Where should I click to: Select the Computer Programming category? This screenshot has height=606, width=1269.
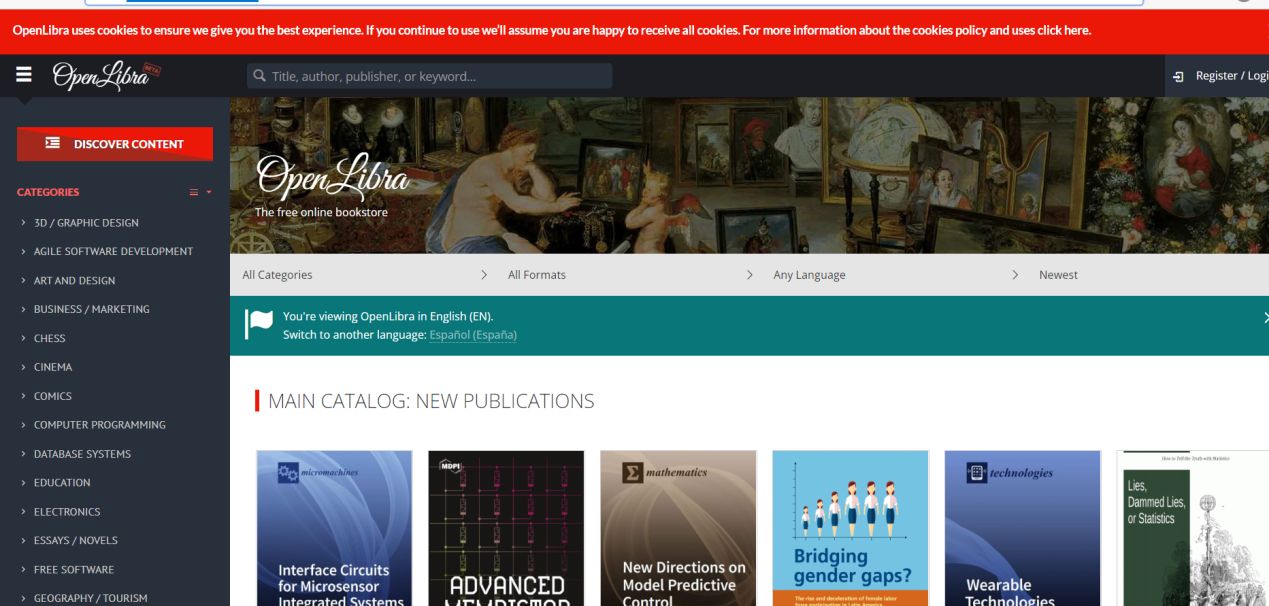coord(100,425)
